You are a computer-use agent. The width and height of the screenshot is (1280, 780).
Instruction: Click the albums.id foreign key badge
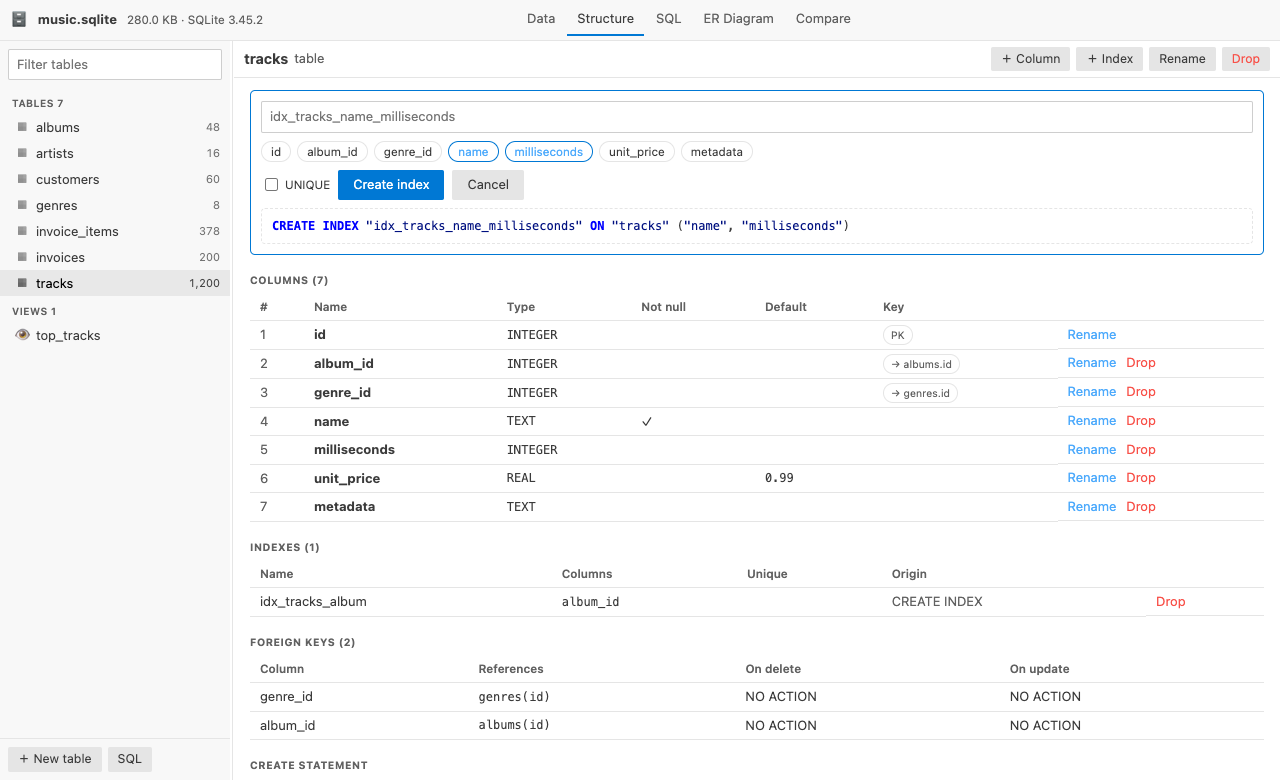tap(921, 364)
